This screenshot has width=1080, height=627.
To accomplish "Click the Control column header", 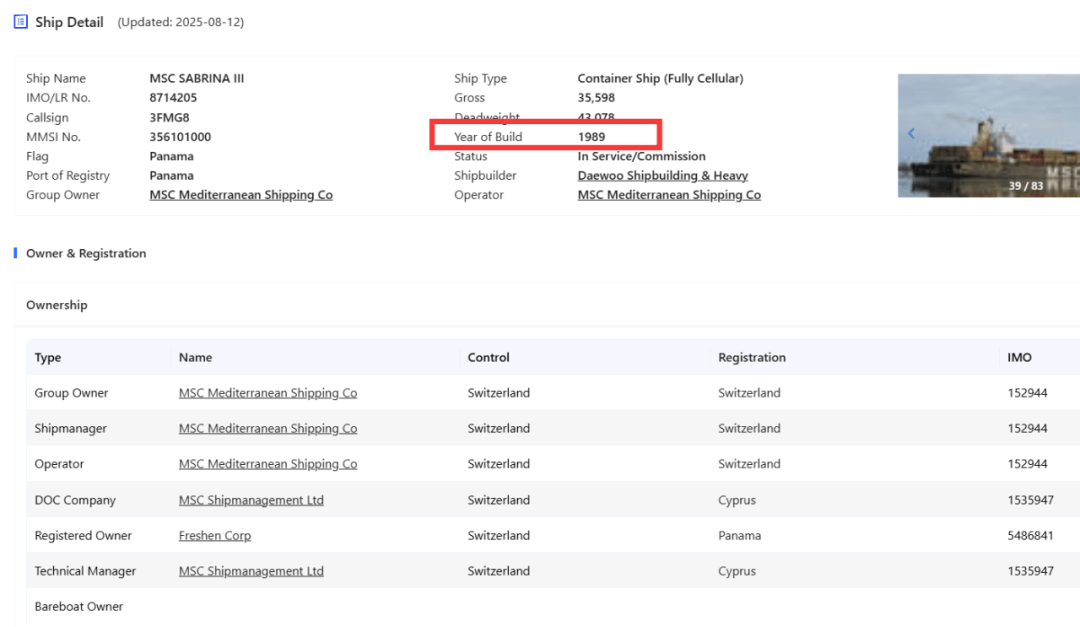I will pos(488,358).
